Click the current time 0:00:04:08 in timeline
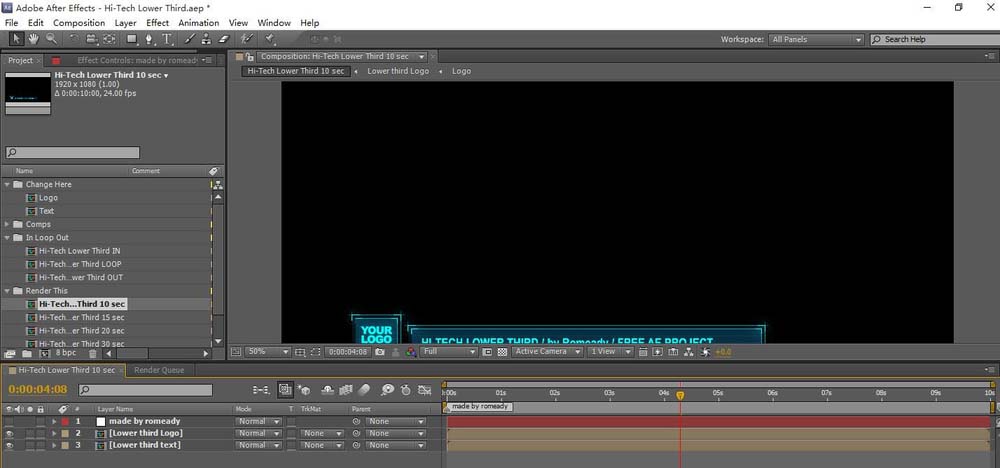 pyautogui.click(x=38, y=390)
